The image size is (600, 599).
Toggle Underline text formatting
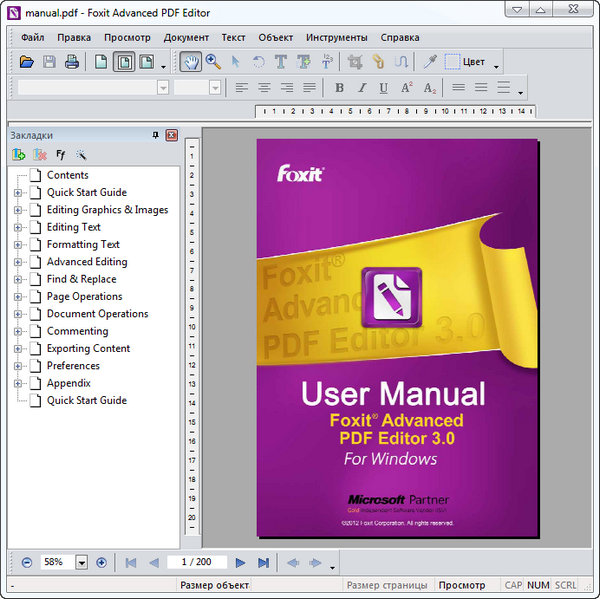click(x=384, y=88)
